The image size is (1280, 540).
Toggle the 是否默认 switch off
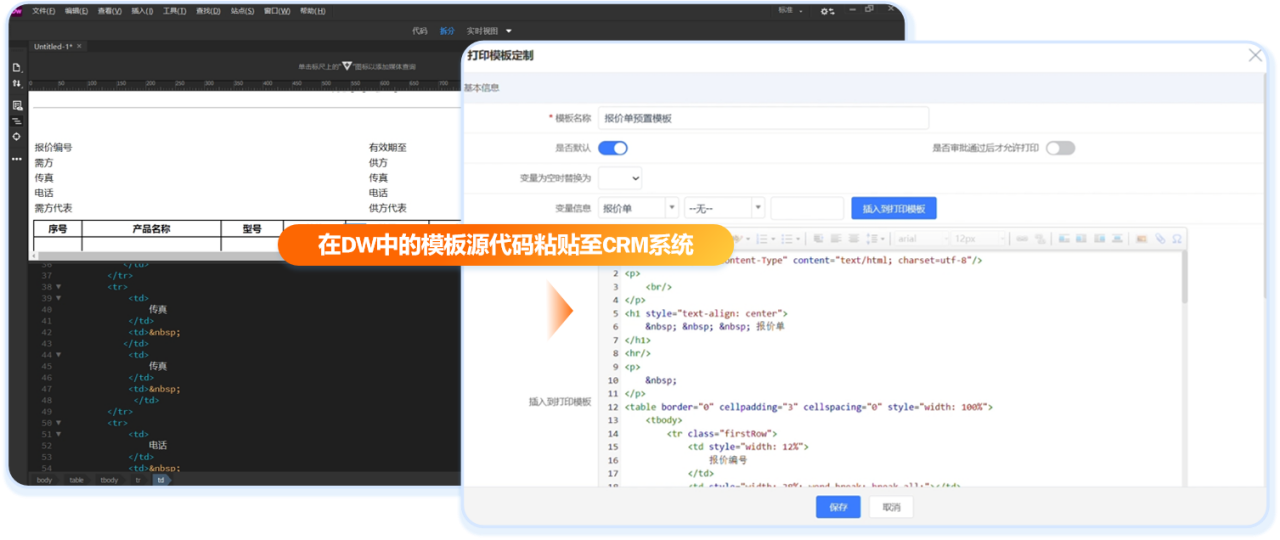(613, 148)
